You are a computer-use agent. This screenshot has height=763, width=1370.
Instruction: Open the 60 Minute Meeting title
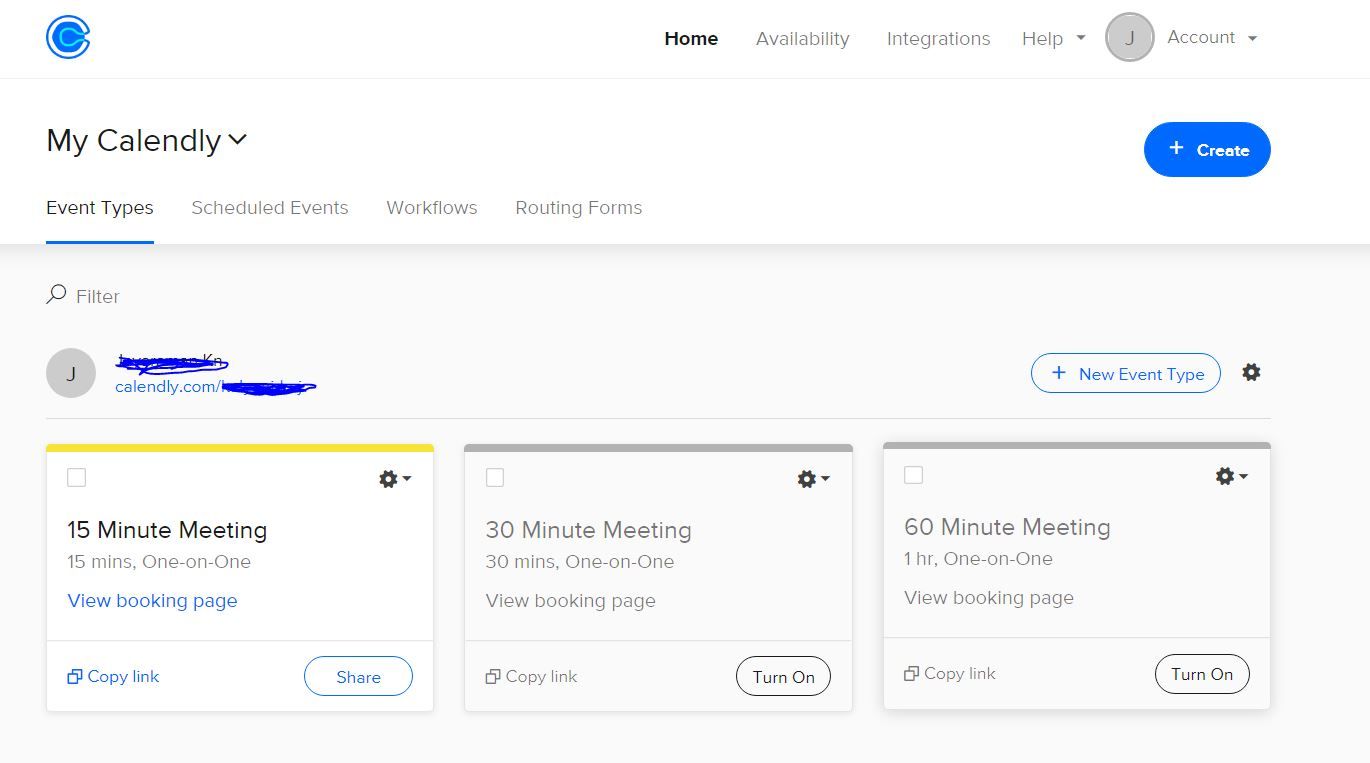(1007, 527)
